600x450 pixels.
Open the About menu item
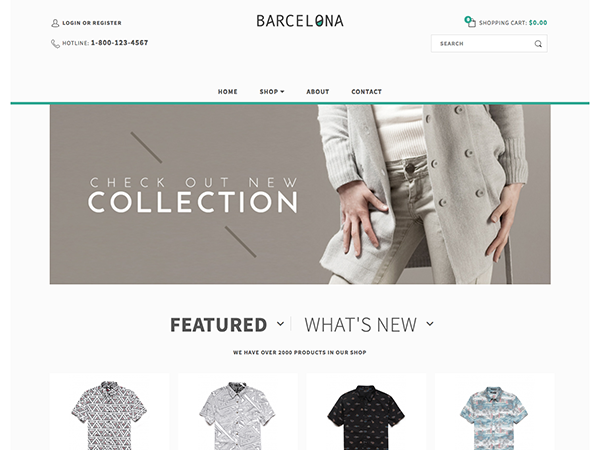click(318, 92)
